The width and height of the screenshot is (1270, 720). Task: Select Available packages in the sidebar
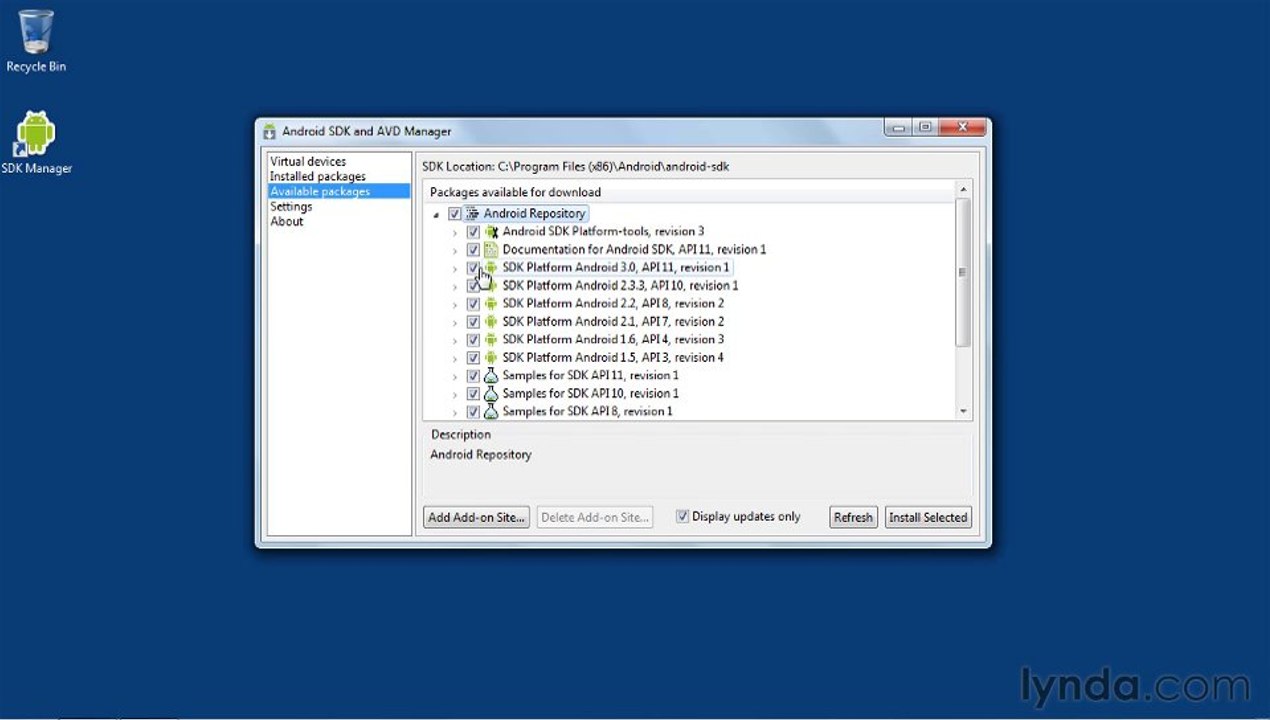(x=339, y=191)
